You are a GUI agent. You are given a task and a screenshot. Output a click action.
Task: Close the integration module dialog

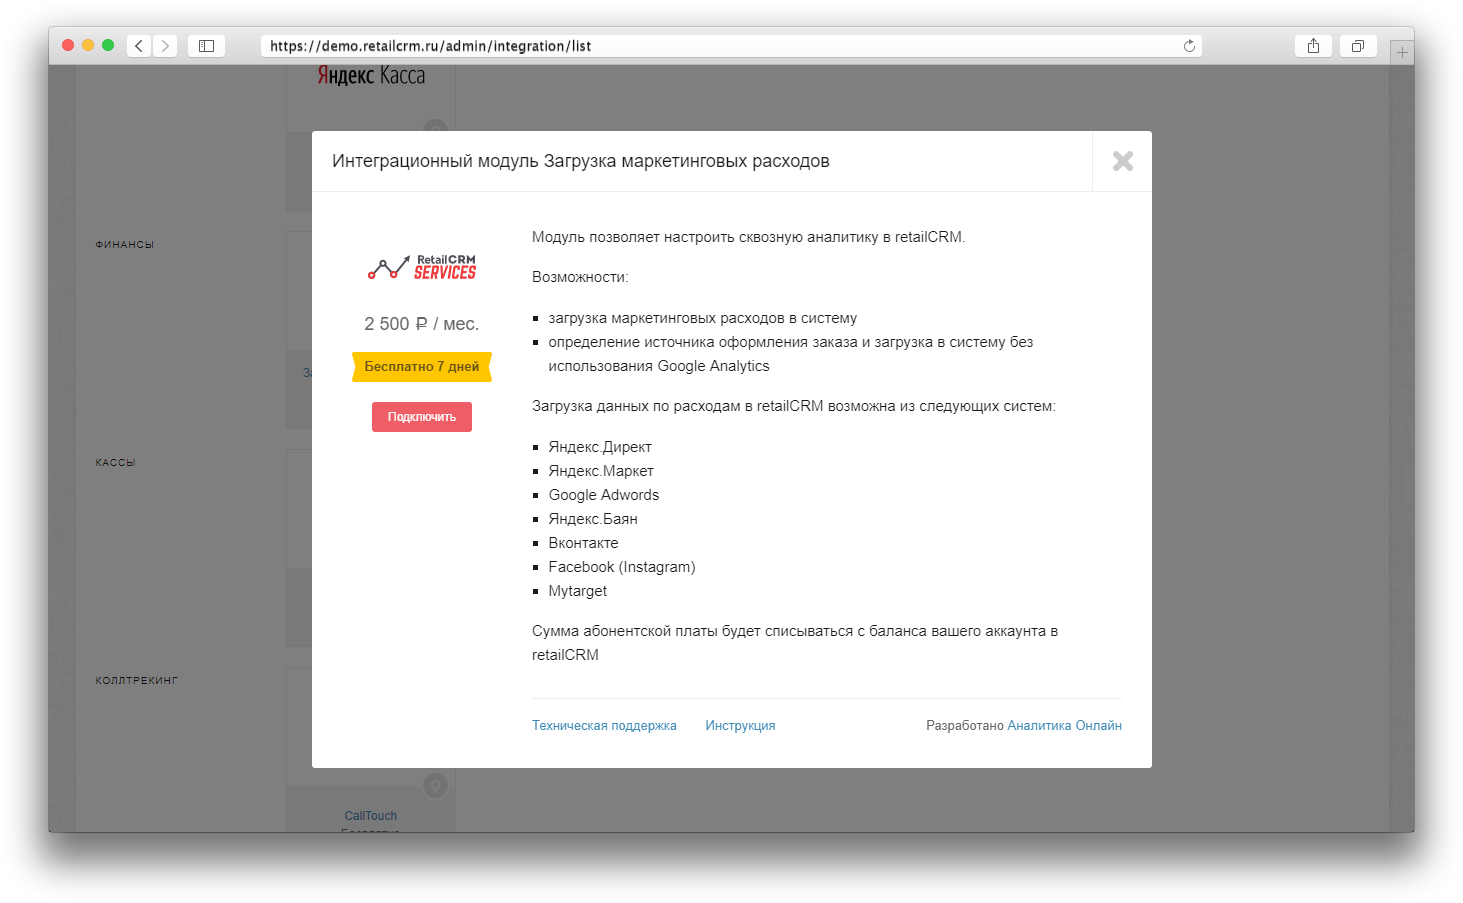point(1122,161)
